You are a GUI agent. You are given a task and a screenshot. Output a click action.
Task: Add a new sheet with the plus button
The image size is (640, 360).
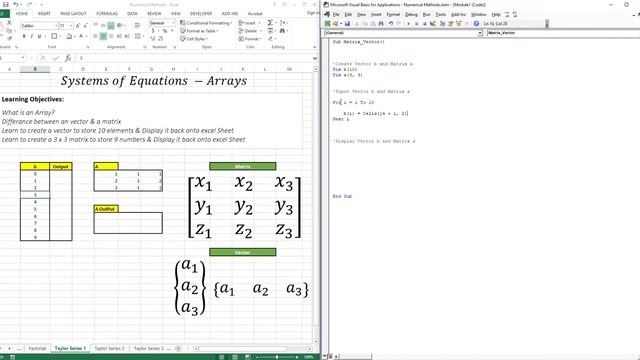click(x=178, y=348)
